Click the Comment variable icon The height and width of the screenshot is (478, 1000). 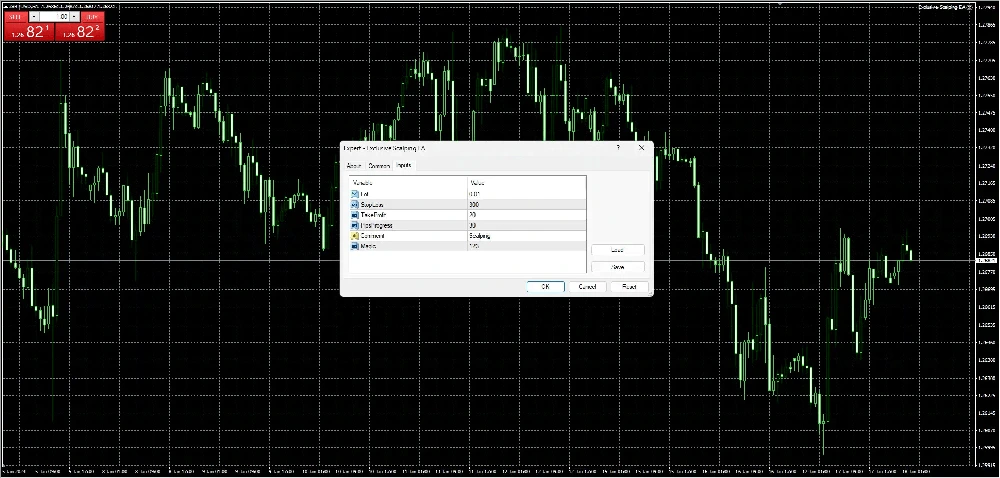pyautogui.click(x=355, y=236)
